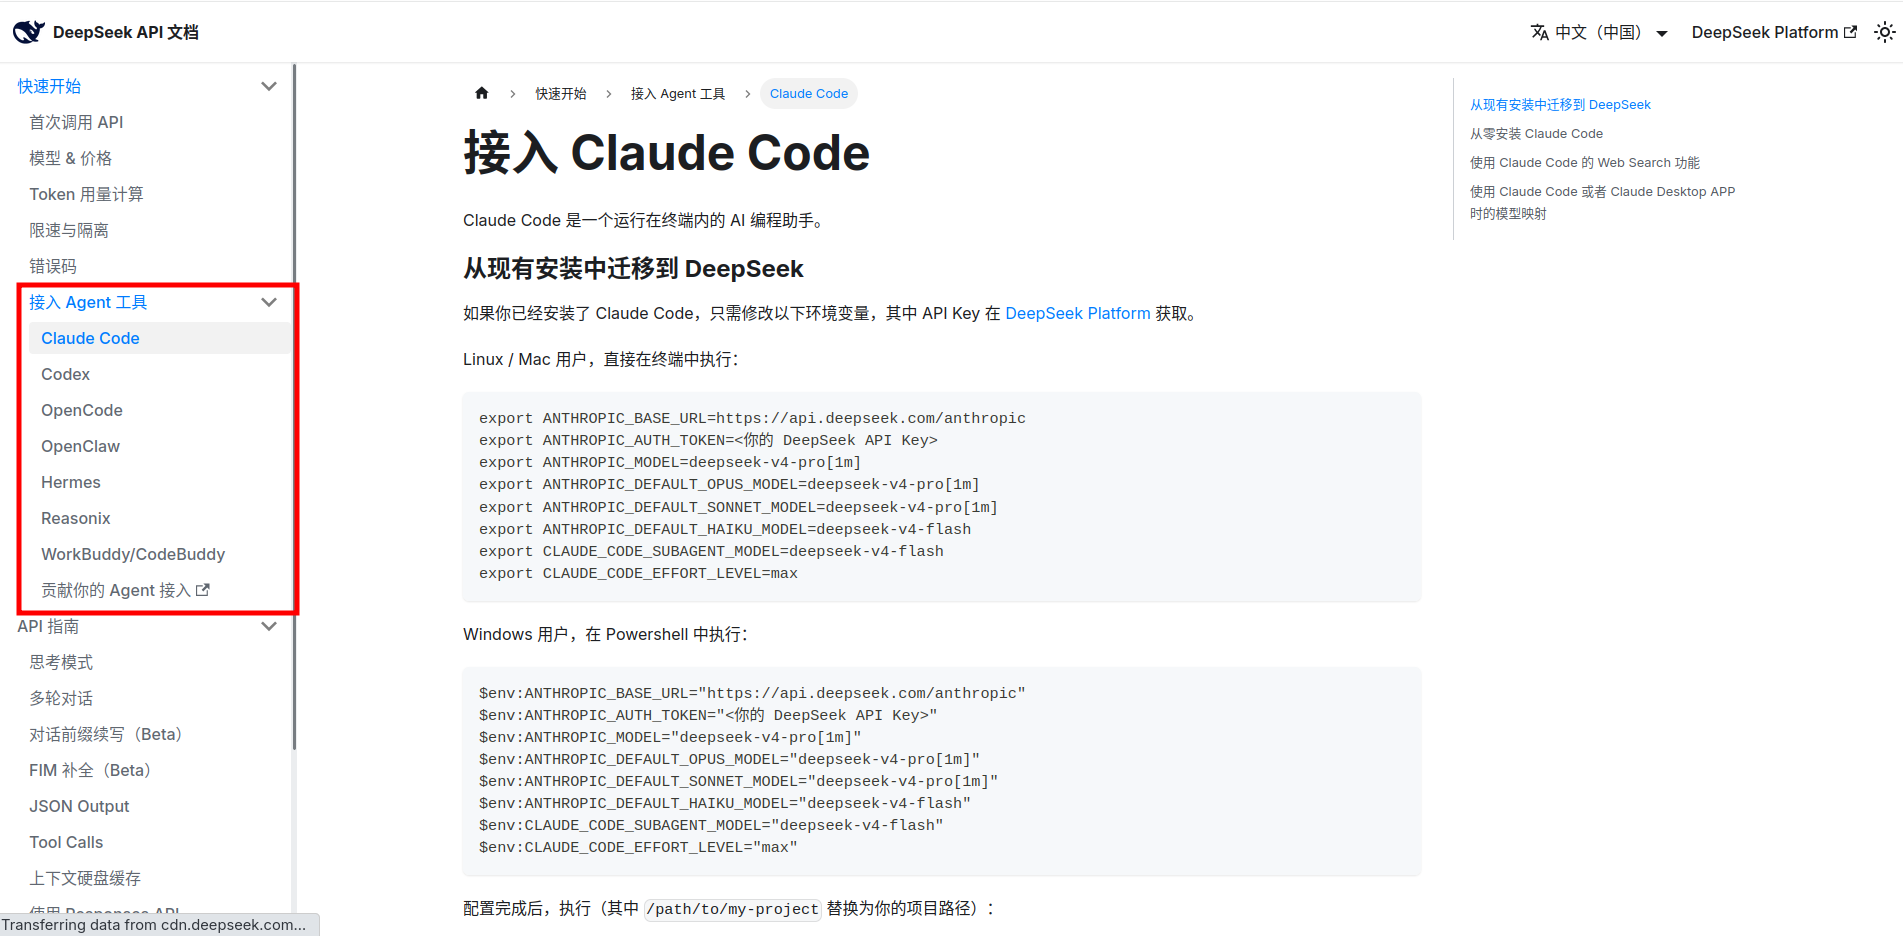Open 上下文硬盘缓存 page

(85, 878)
